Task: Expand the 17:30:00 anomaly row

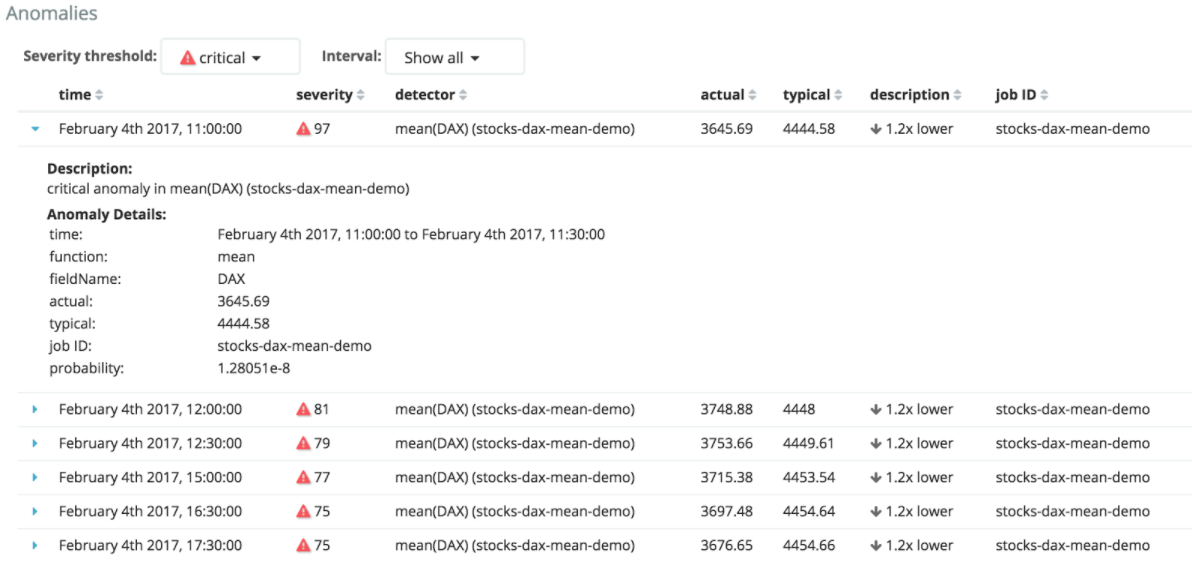Action: point(35,545)
